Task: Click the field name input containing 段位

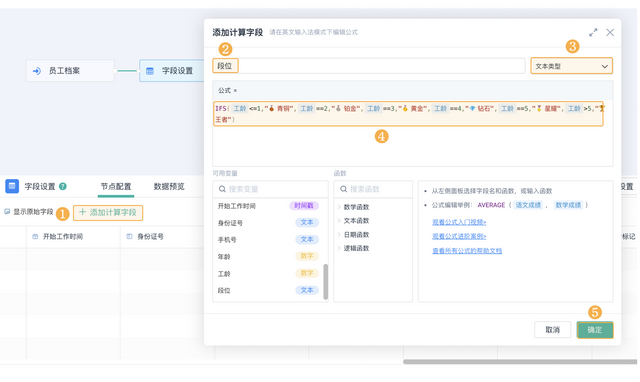Action: [x=369, y=66]
